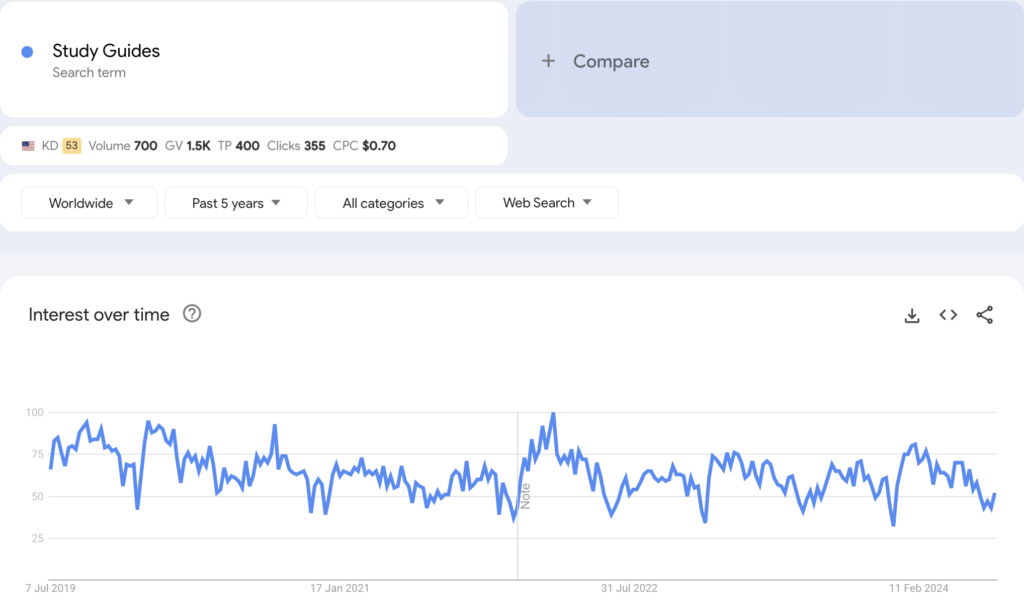This screenshot has height=615, width=1024.
Task: Open the Interest over time help icon
Action: (x=192, y=314)
